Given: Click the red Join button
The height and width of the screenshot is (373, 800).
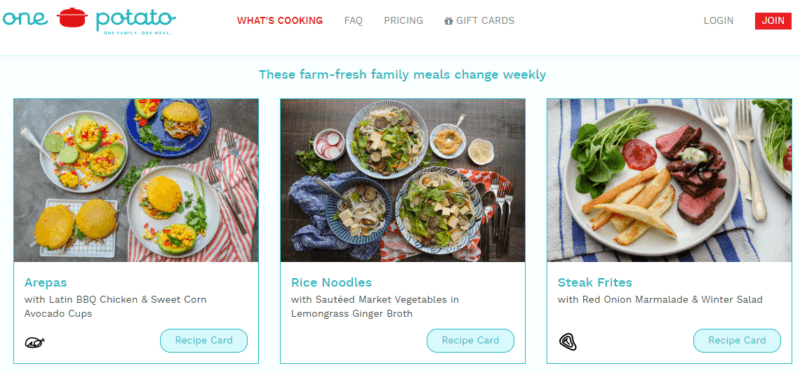Looking at the screenshot, I should pos(773,21).
